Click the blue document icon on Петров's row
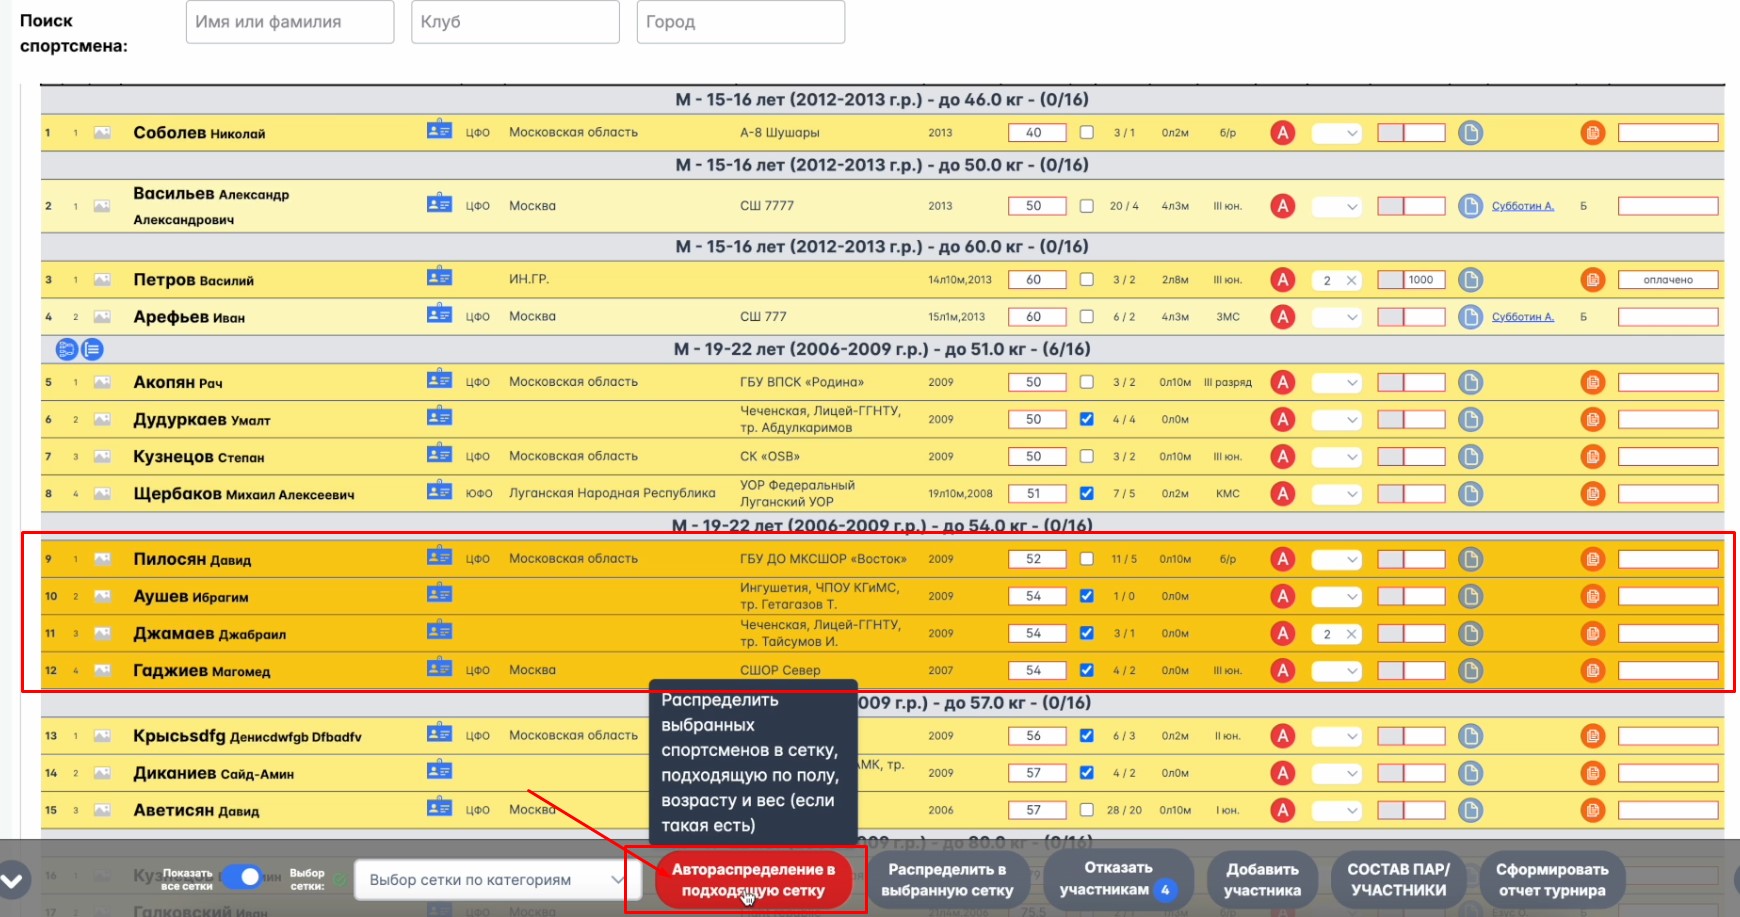The height and width of the screenshot is (917, 1740). [1470, 280]
